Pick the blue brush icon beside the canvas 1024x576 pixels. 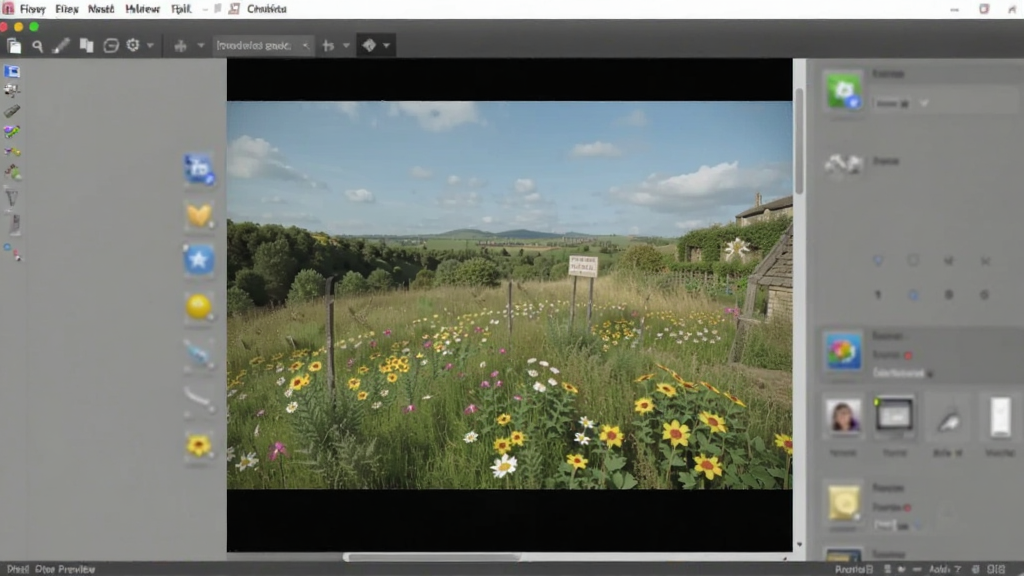[198, 354]
